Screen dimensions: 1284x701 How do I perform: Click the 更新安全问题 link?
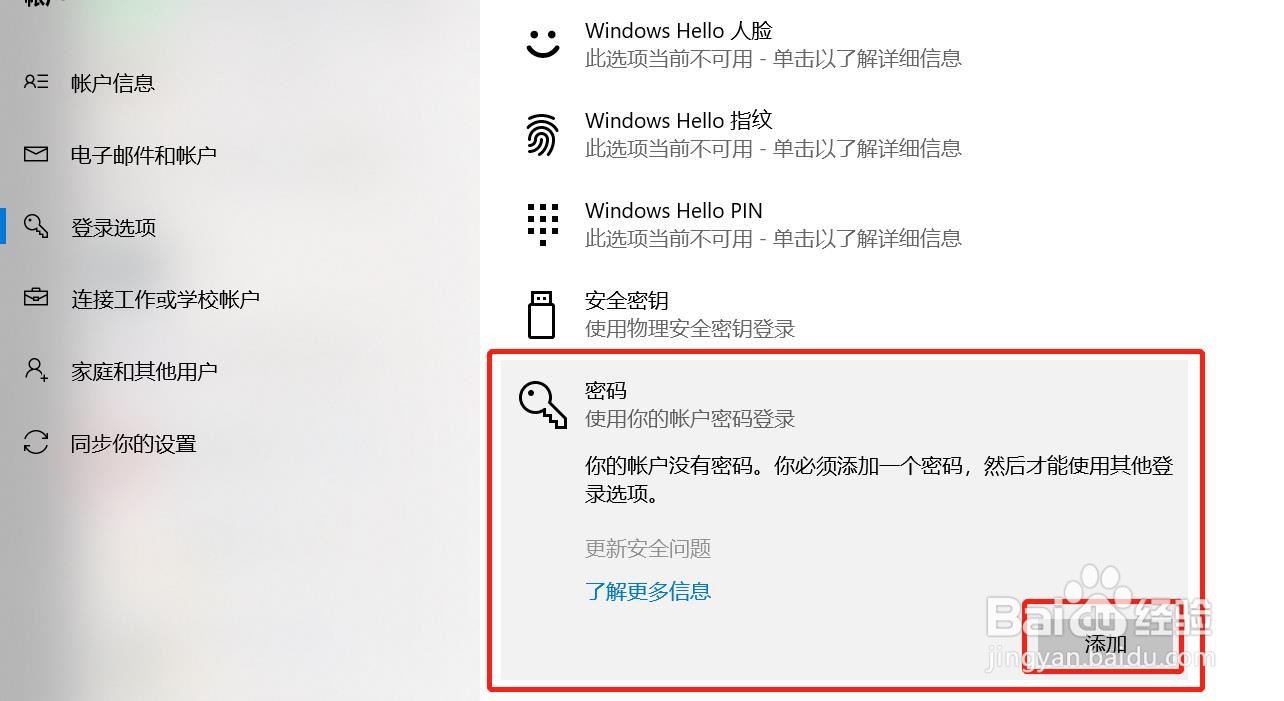[x=648, y=548]
